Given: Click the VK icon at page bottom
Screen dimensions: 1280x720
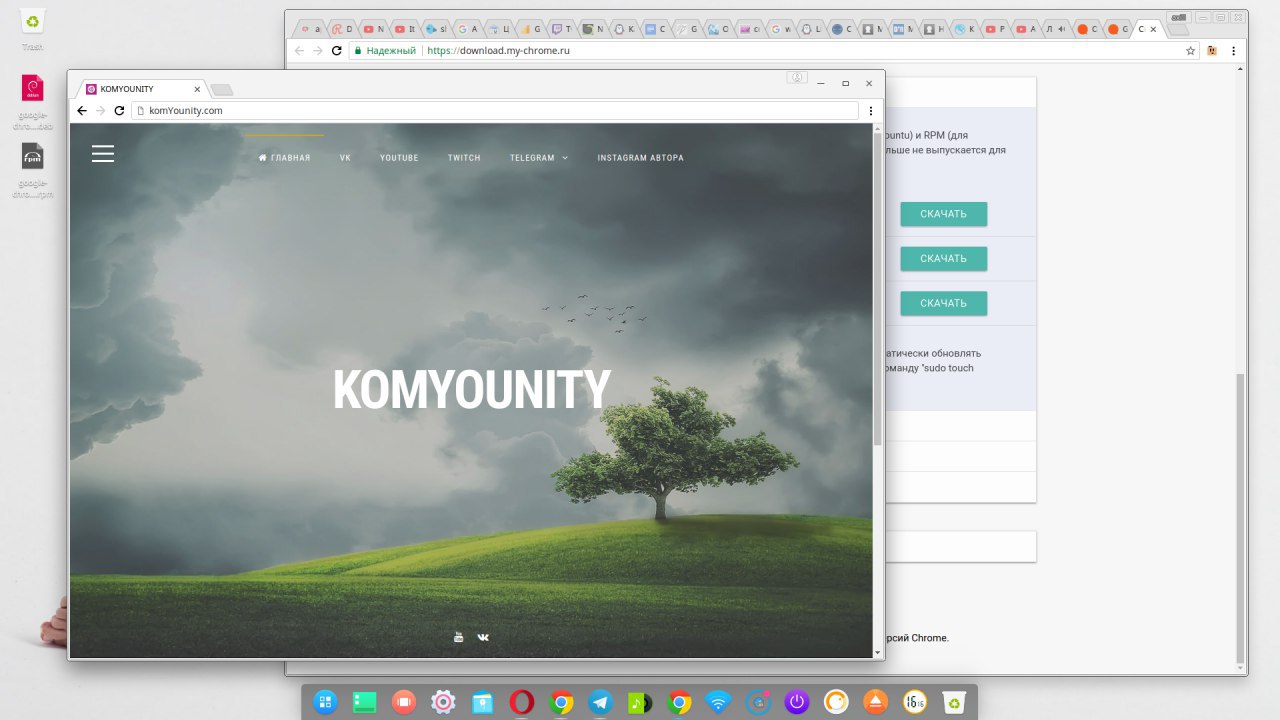Looking at the screenshot, I should [x=484, y=637].
